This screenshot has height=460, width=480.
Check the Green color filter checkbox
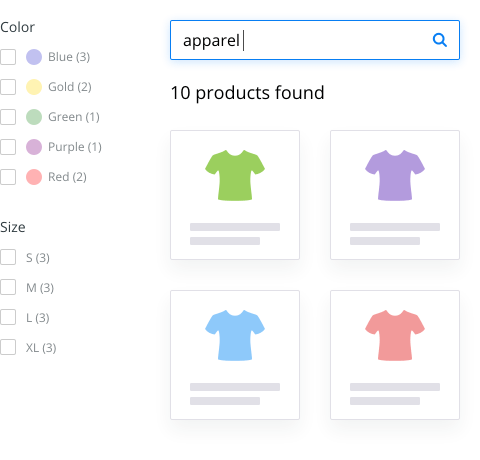8,117
